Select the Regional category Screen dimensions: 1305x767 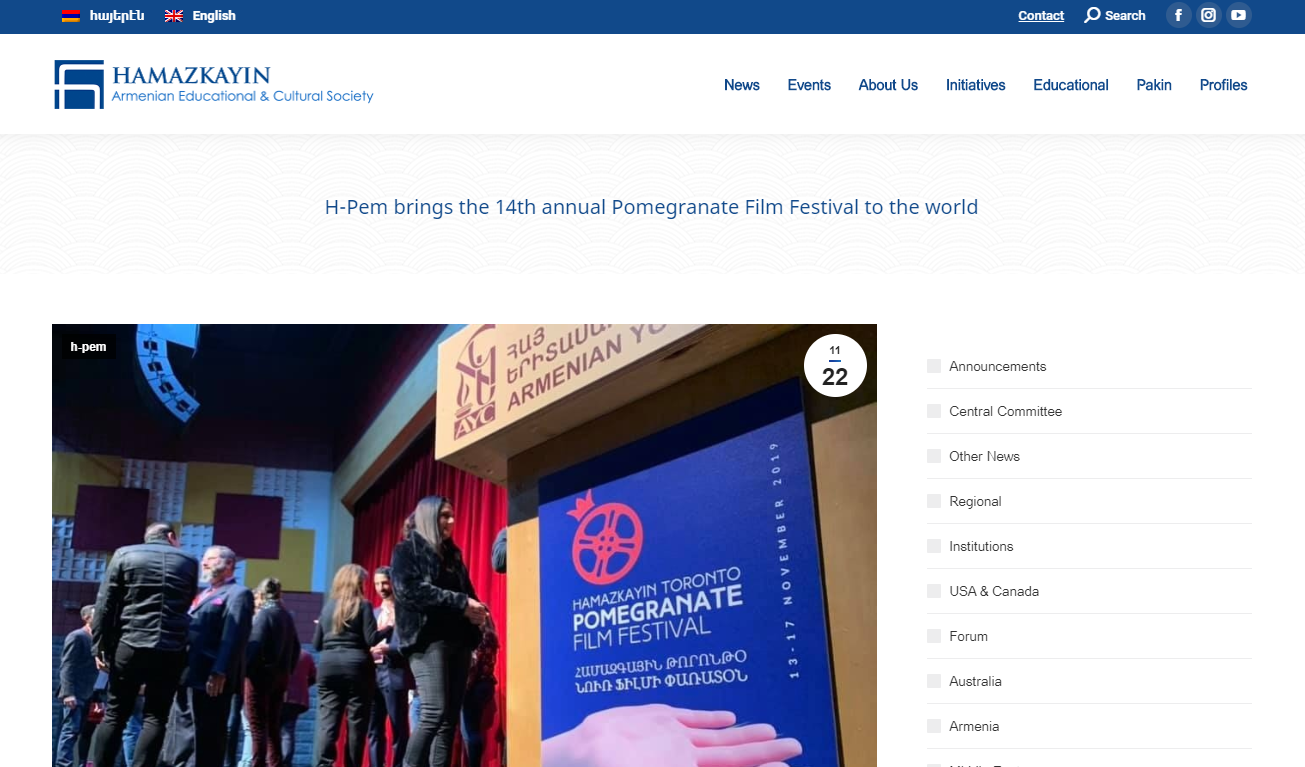tap(975, 501)
